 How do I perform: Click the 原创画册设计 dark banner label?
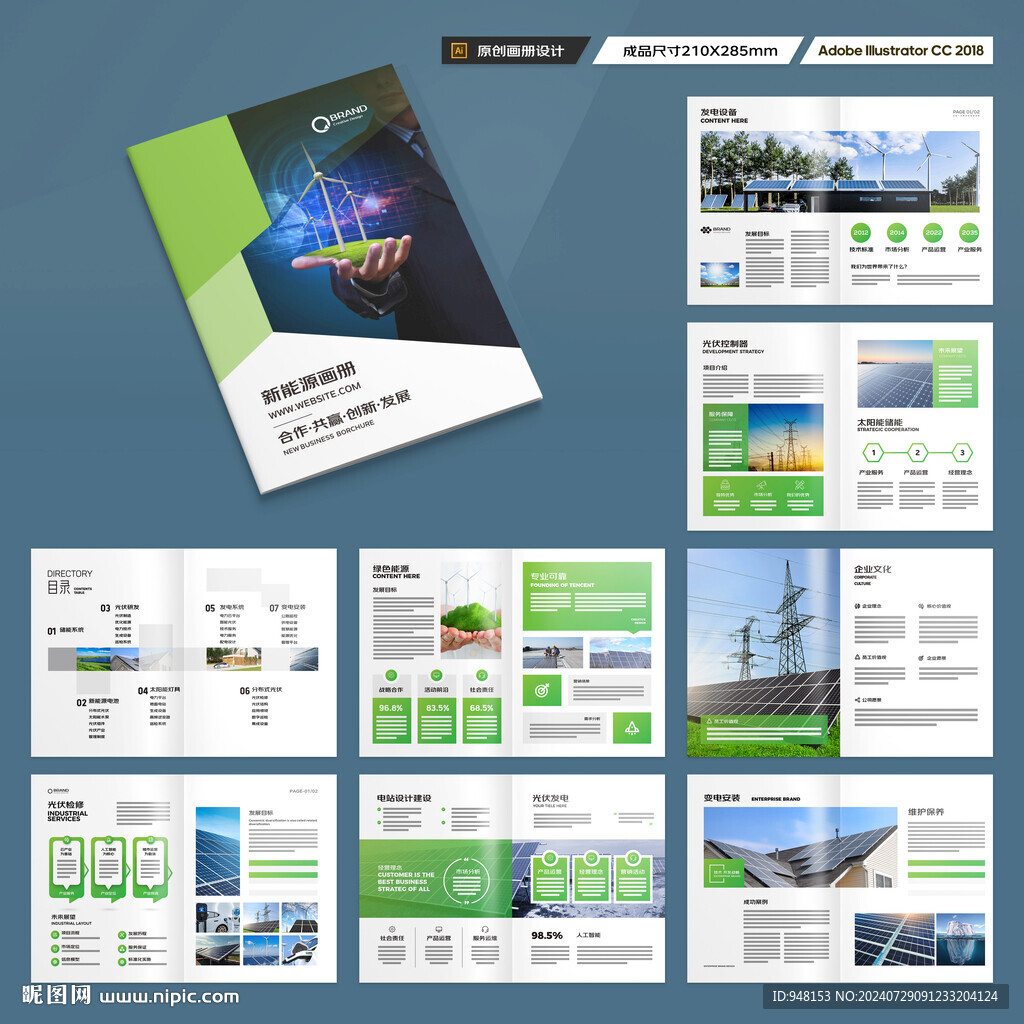coord(515,50)
